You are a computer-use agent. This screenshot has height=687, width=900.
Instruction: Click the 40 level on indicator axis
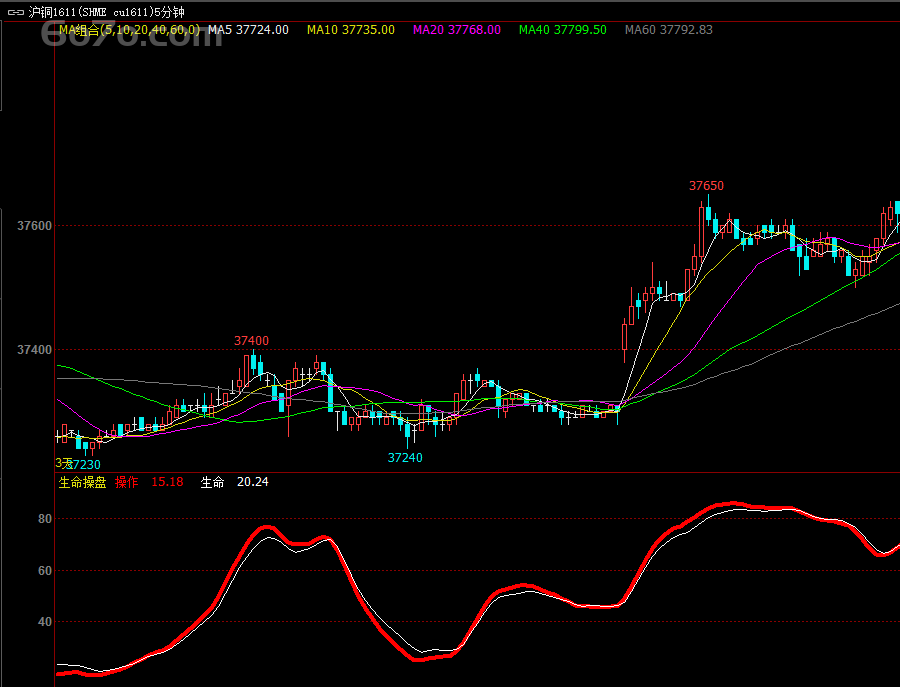[x=44, y=622]
